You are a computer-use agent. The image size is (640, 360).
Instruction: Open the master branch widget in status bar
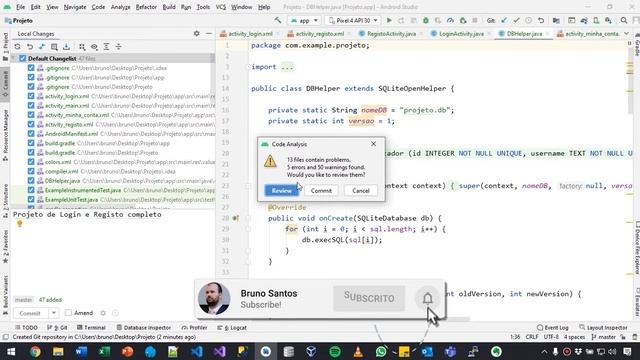click(x=604, y=337)
